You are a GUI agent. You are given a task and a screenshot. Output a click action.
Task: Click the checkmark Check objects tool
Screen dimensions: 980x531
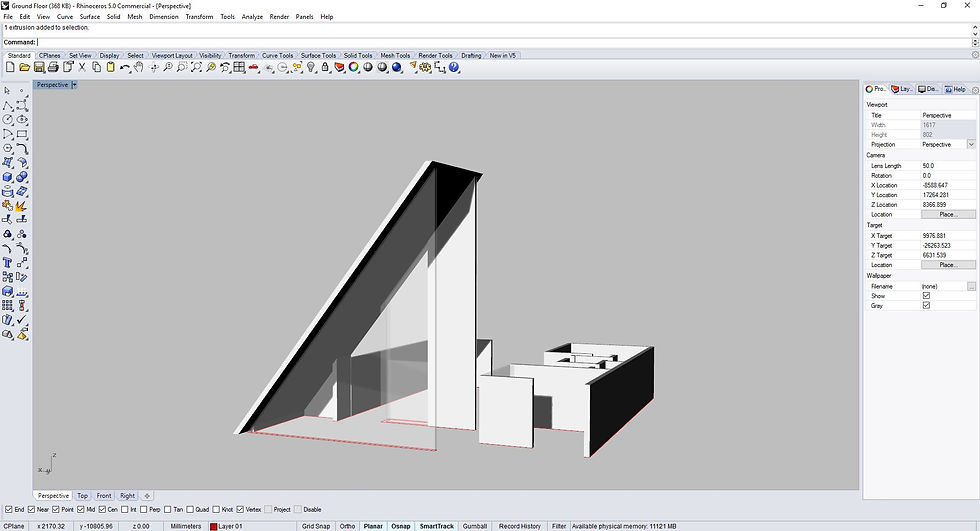coord(22,319)
